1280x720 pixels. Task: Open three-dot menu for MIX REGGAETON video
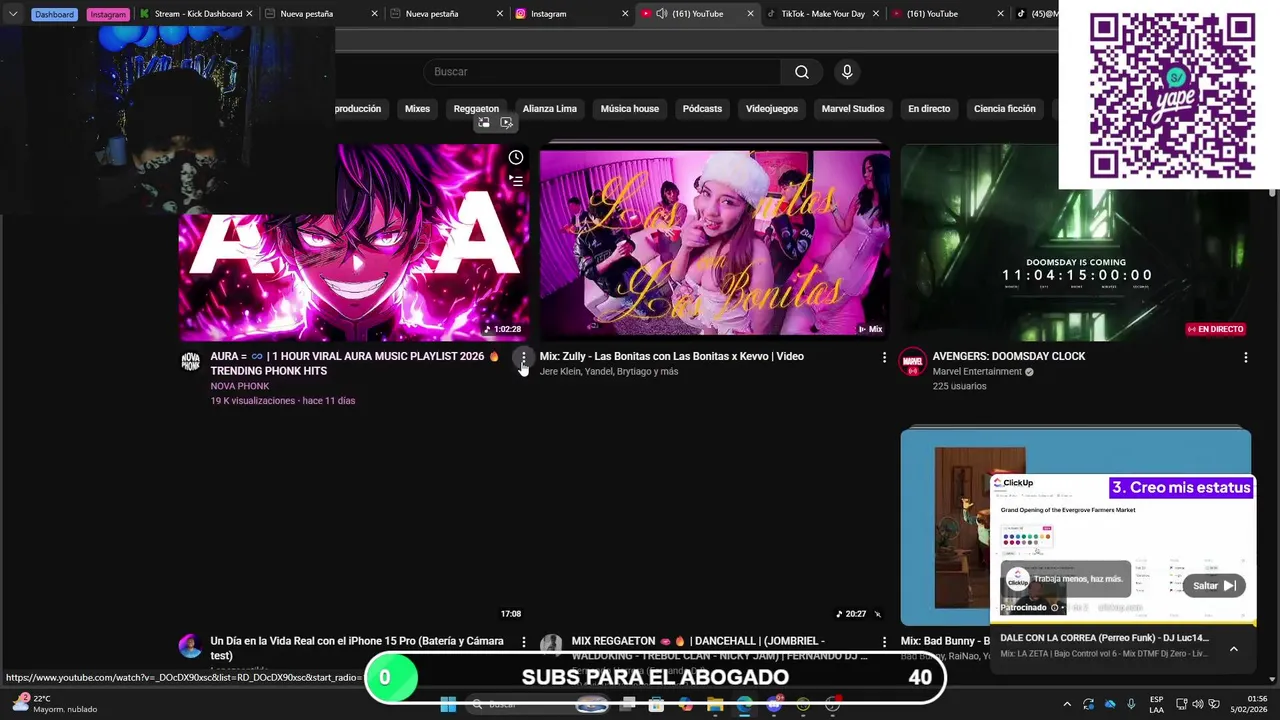pyautogui.click(x=884, y=641)
